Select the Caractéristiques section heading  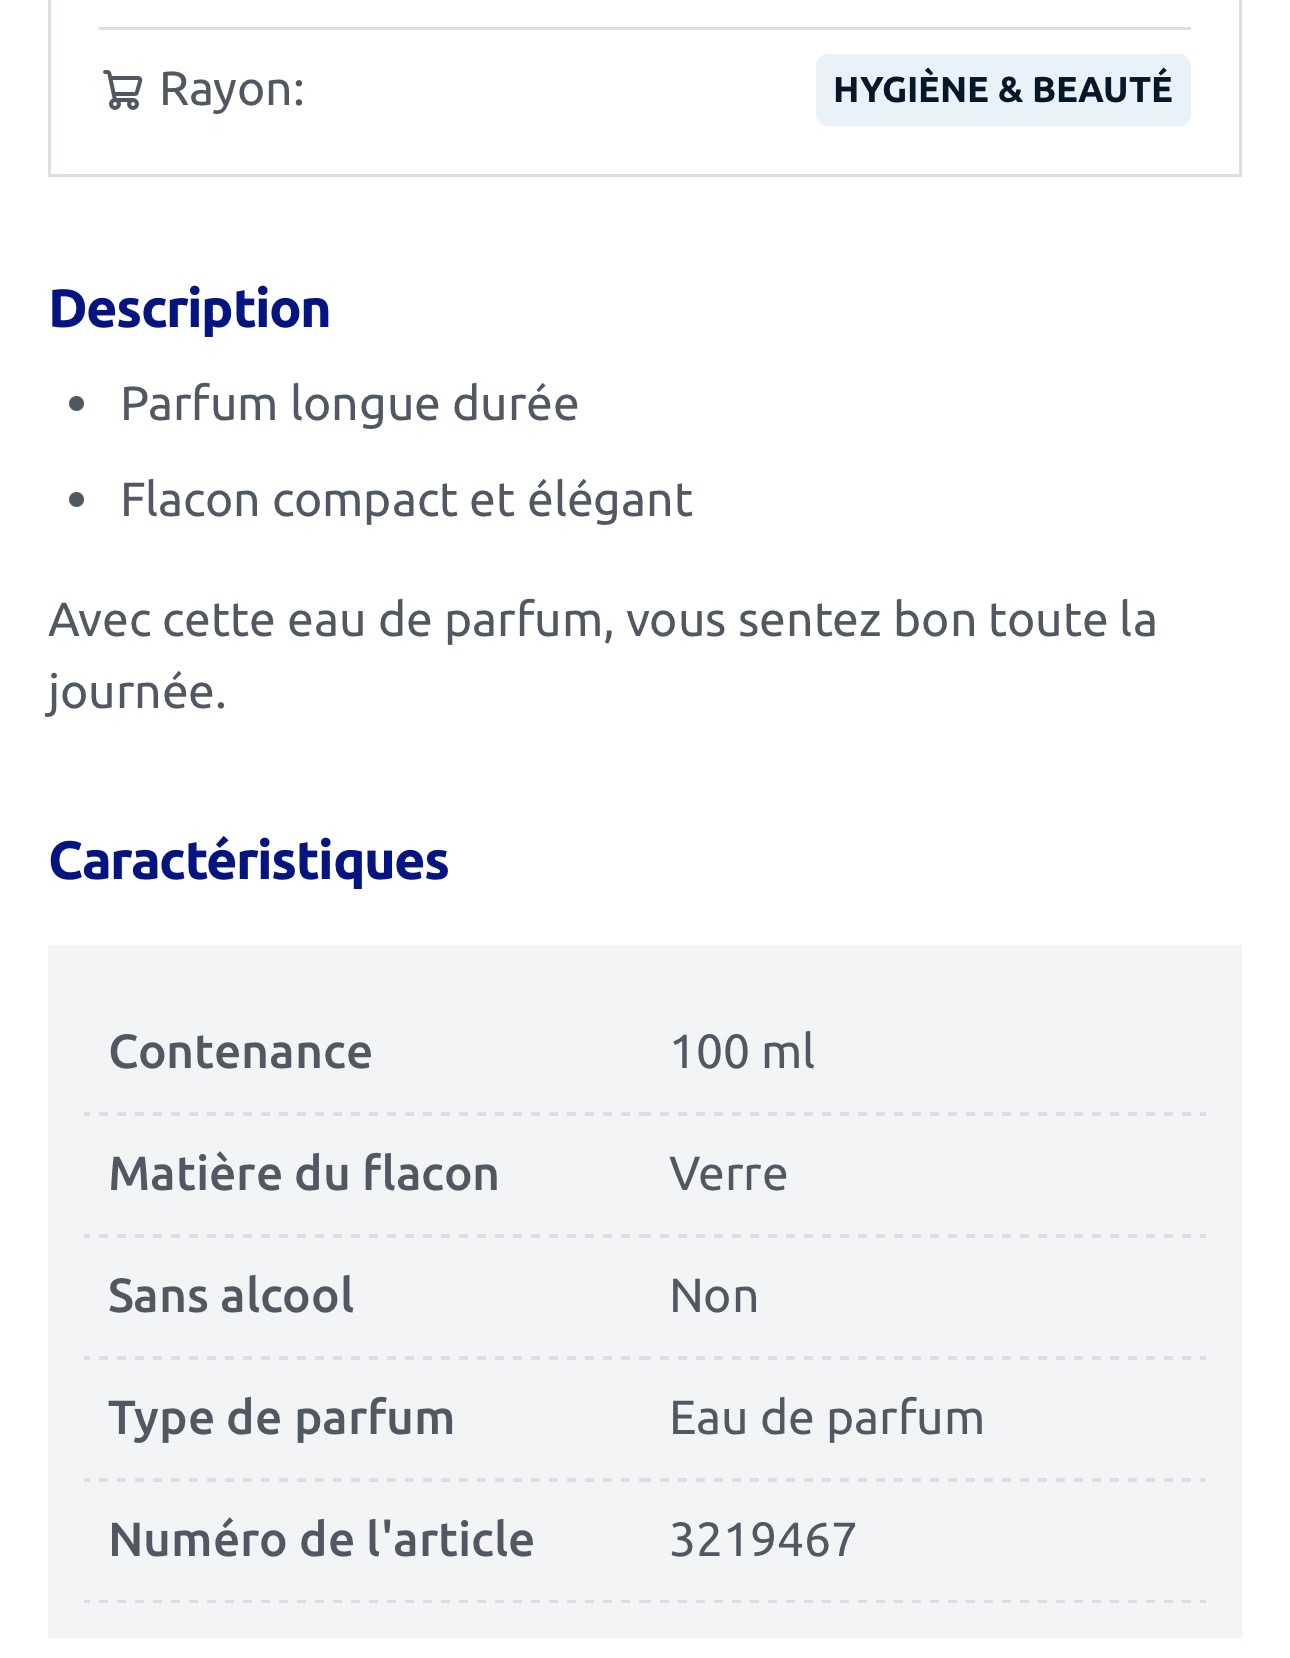pos(248,860)
